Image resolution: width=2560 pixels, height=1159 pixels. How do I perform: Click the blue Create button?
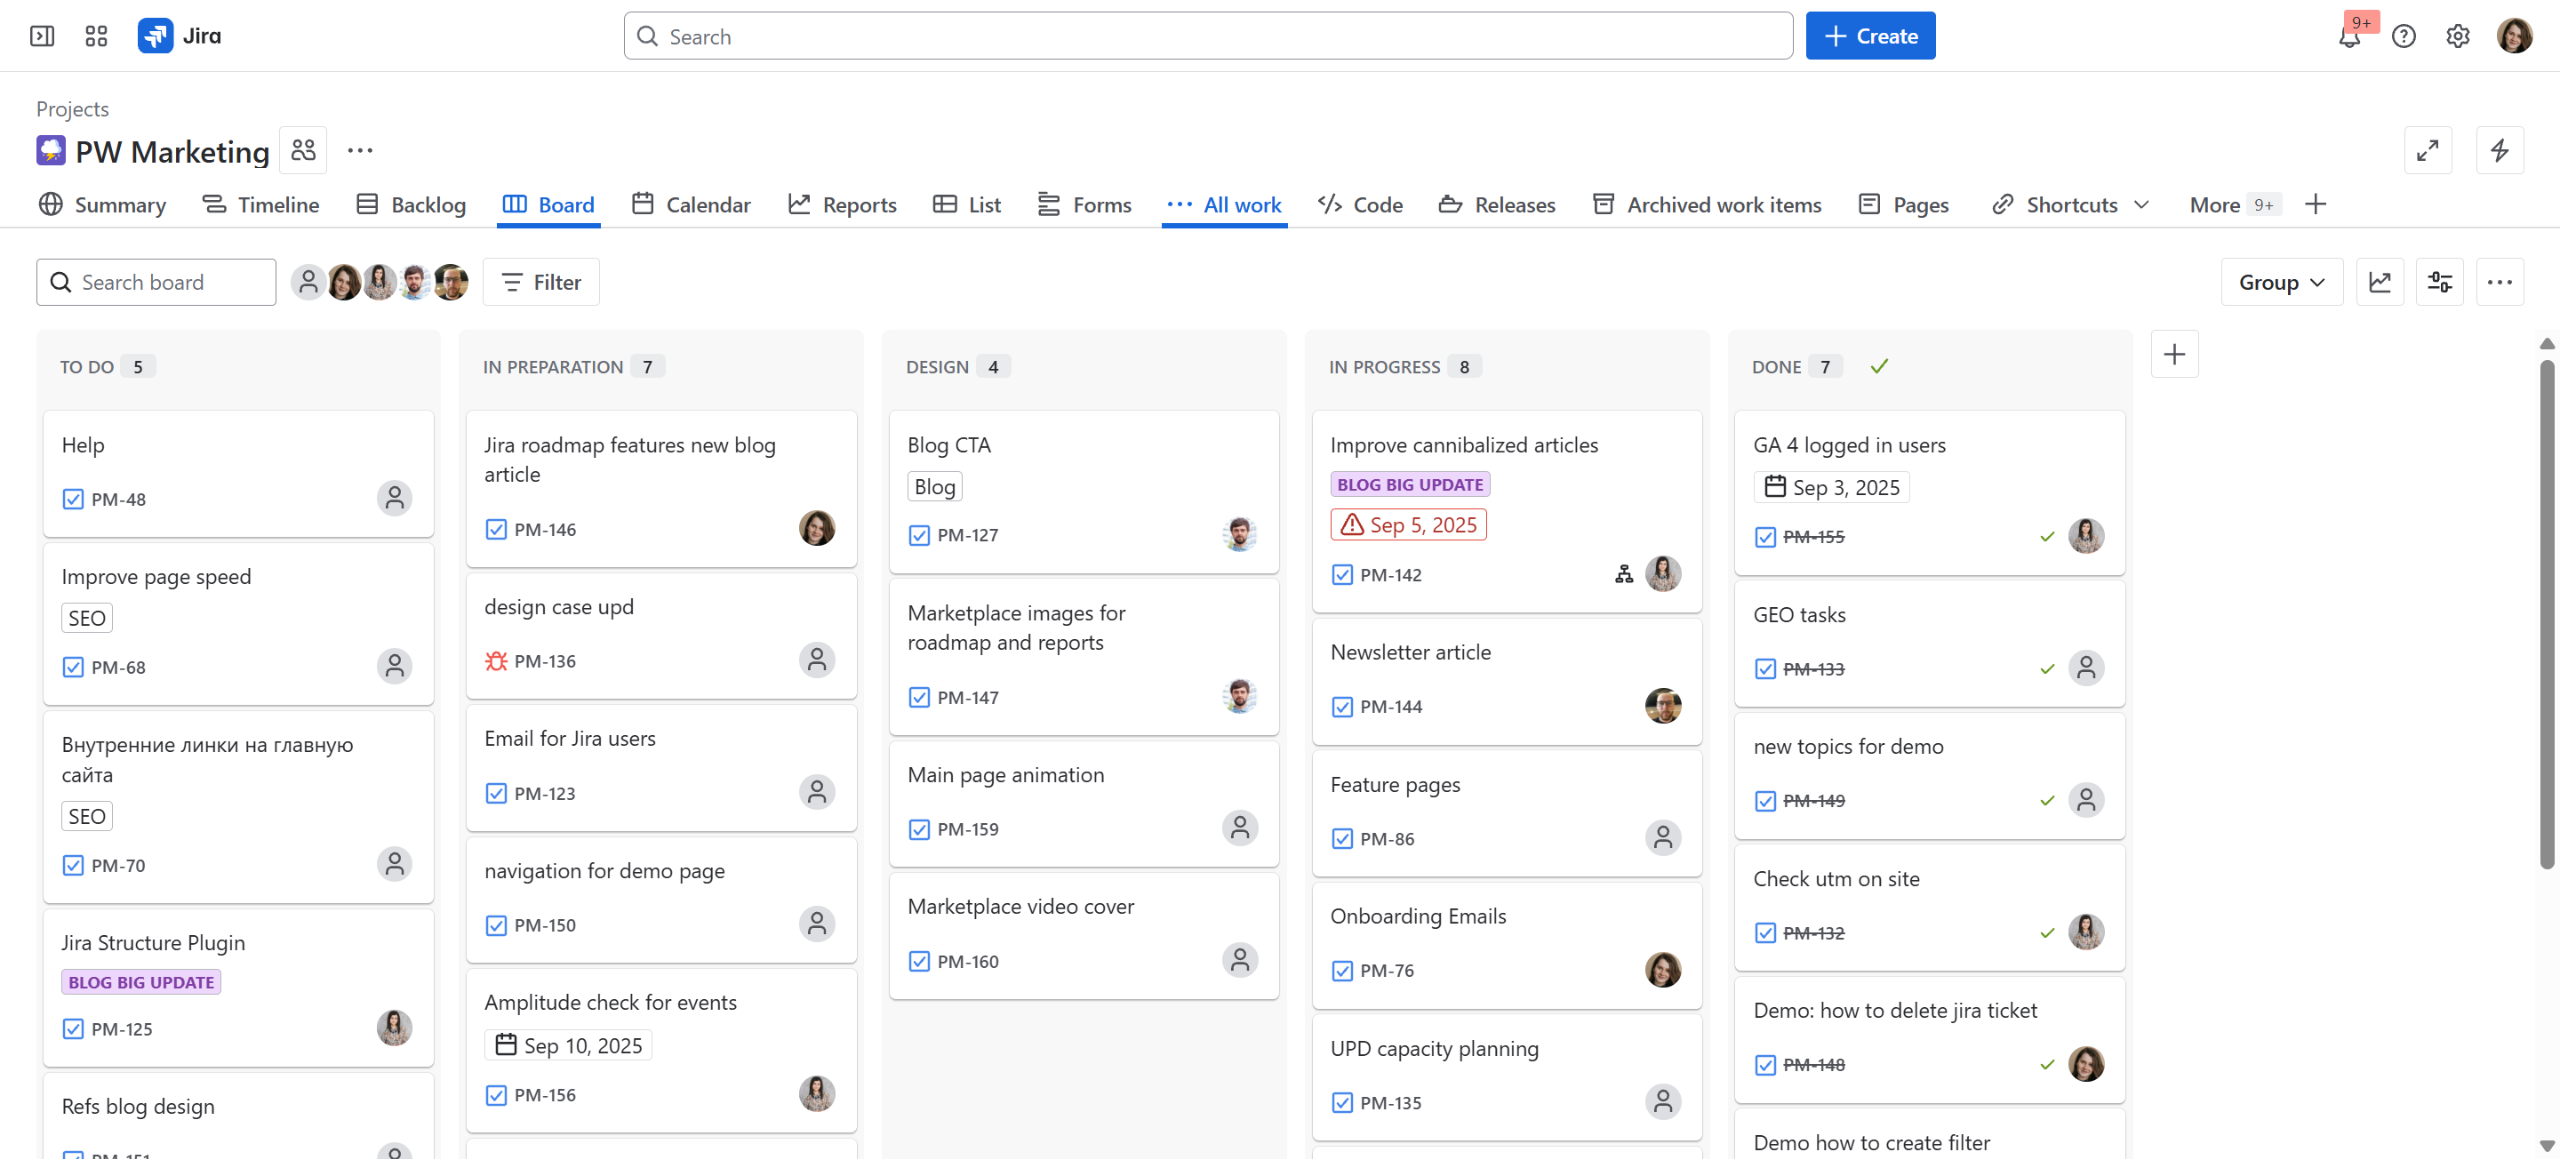pos(1870,36)
